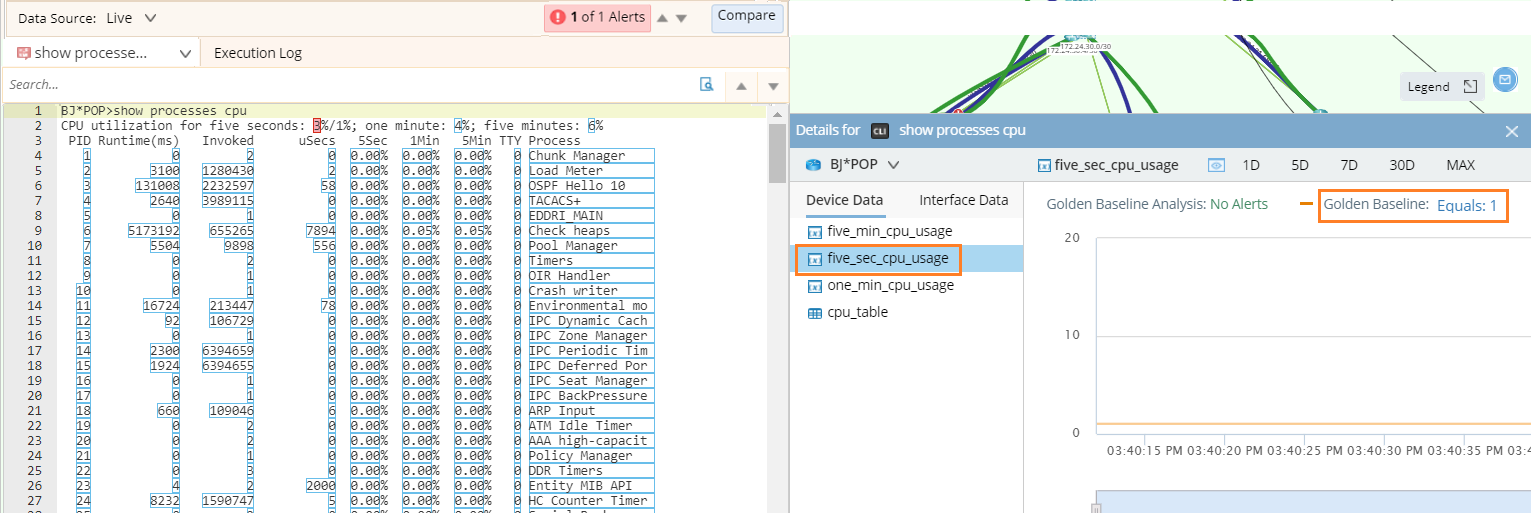The image size is (1531, 513).
Task: Click the orange baseline line in chart
Action: point(1313,424)
